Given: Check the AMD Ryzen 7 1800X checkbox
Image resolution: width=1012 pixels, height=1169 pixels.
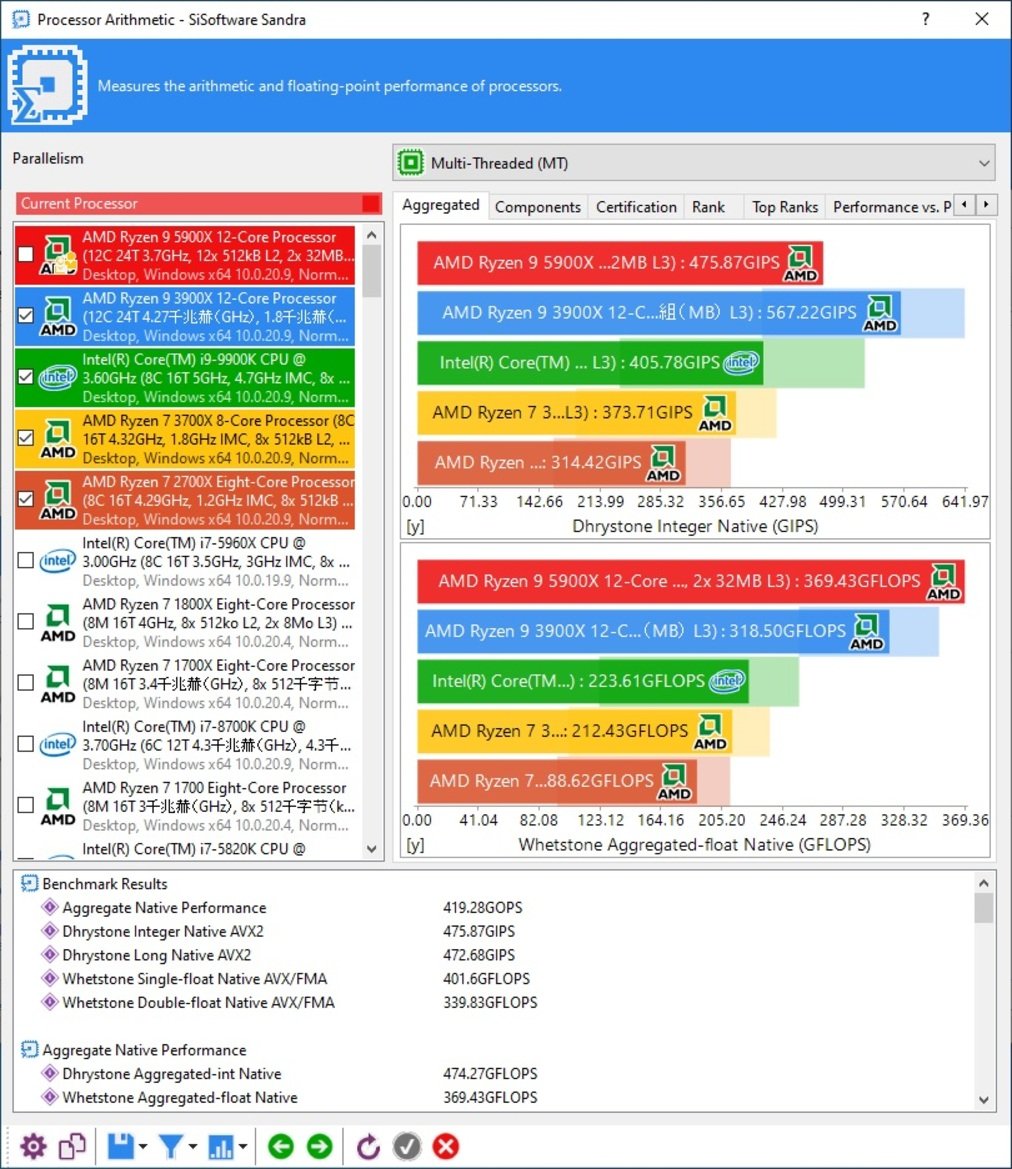Looking at the screenshot, I should [26, 621].
